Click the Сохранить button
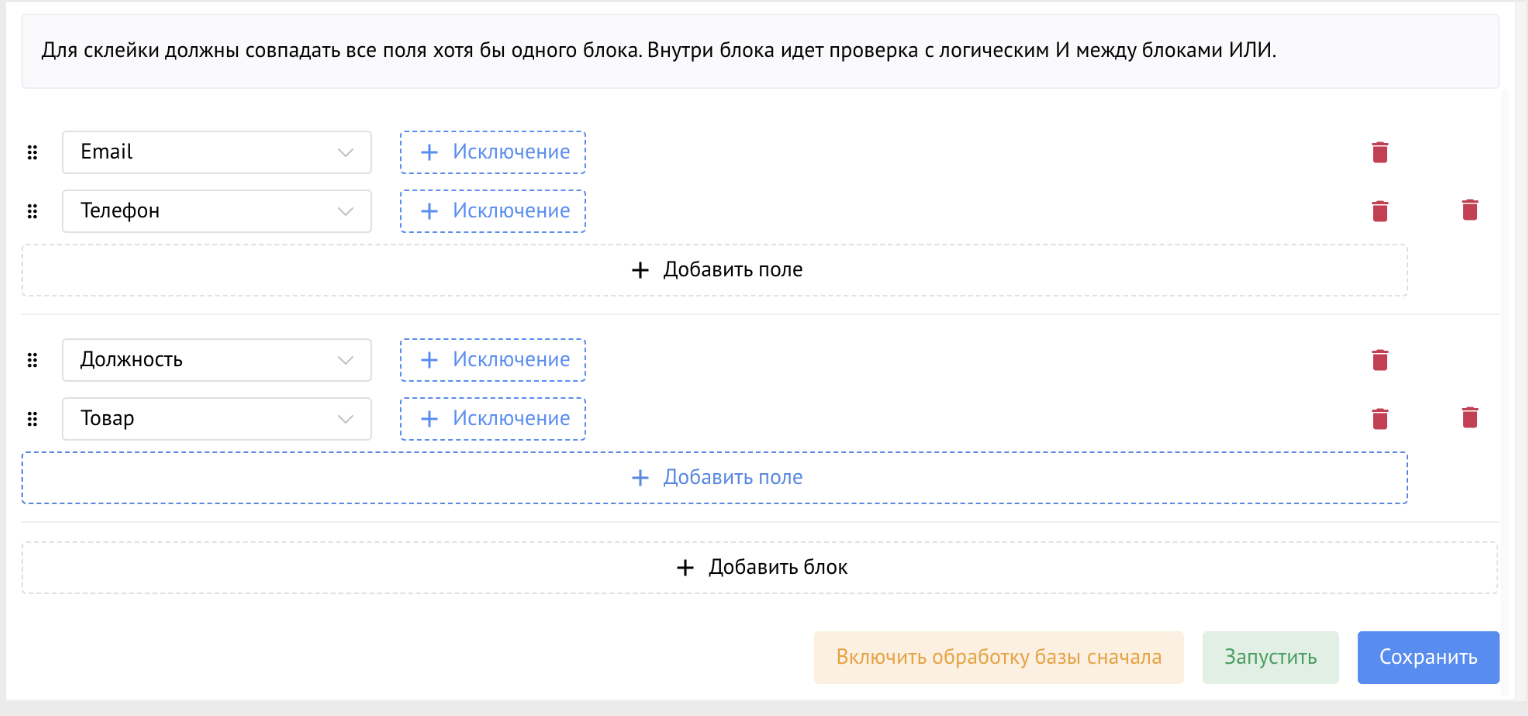 coord(1428,657)
